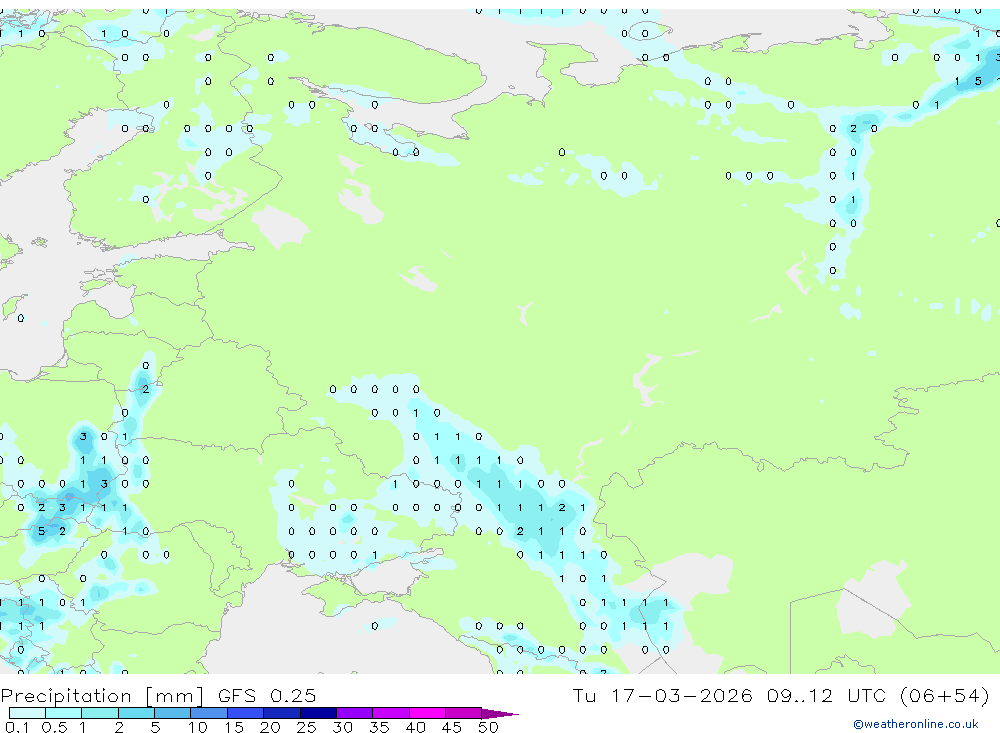Screen dimensions: 1000x733
Task: Click the '50' legend scale label
Action: [x=488, y=727]
